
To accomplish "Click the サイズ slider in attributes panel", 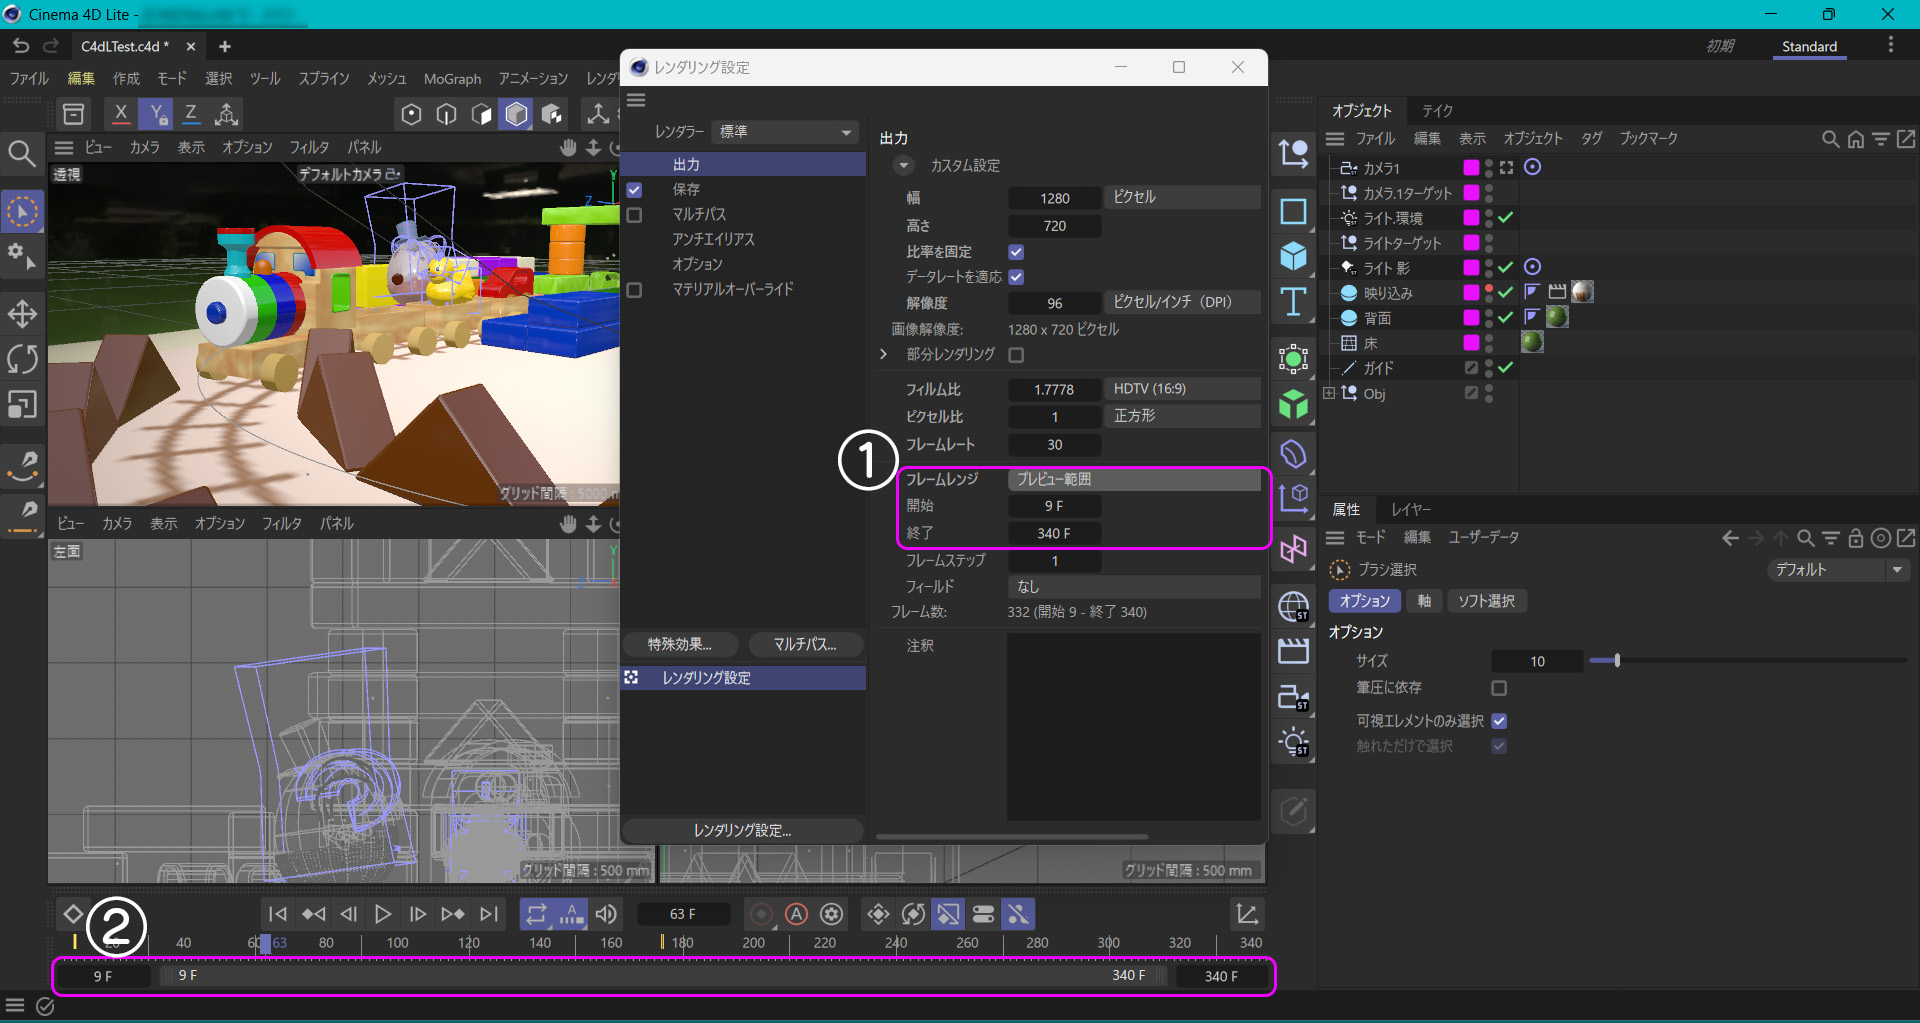I will [x=1616, y=661].
